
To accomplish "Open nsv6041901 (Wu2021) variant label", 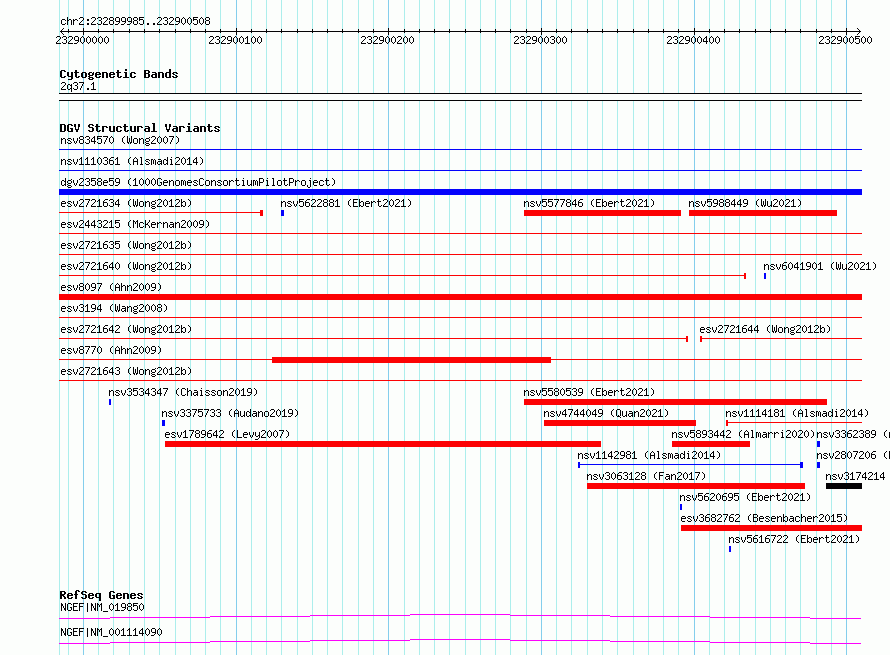I will click(x=820, y=266).
